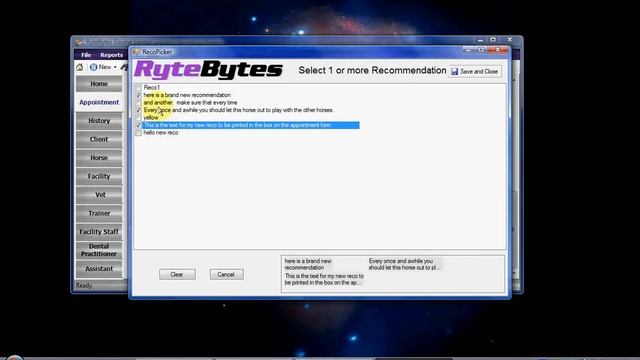Open the Dental Practitioner sidebar section
This screenshot has width=640, height=360.
click(99, 250)
